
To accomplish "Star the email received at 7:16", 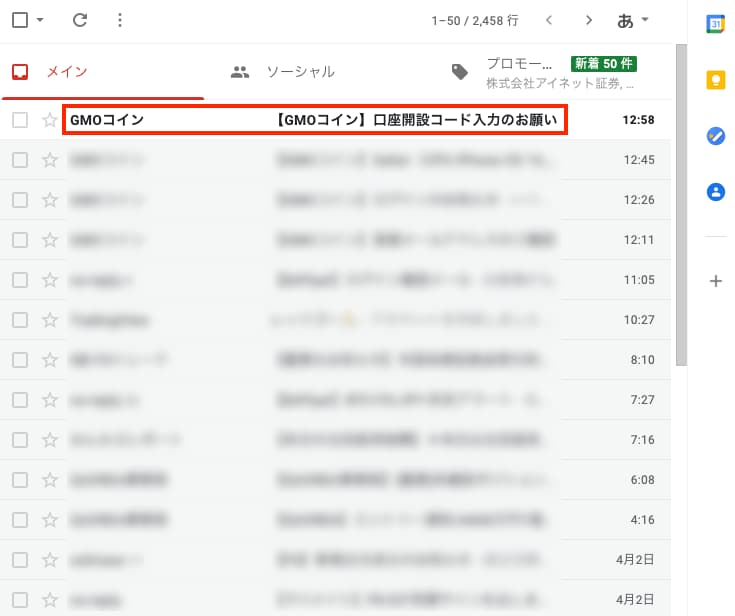I will [50, 440].
